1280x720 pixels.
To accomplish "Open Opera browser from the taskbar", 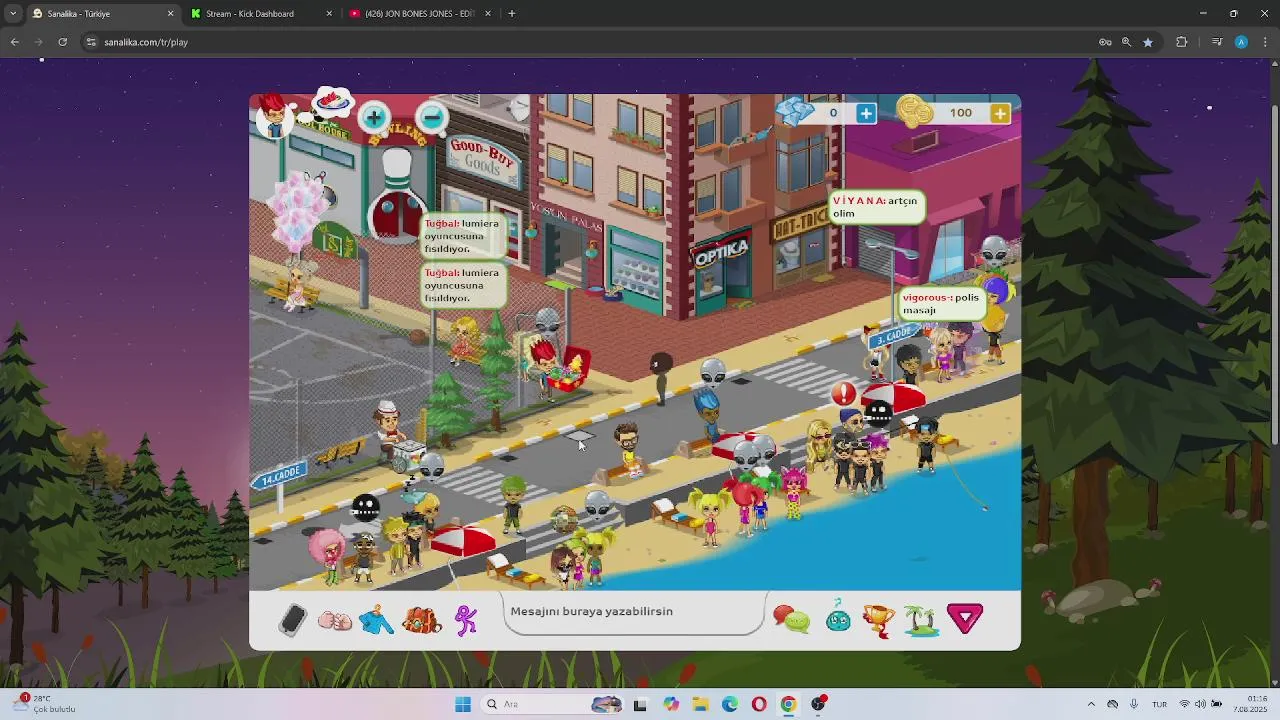I will pyautogui.click(x=759, y=704).
